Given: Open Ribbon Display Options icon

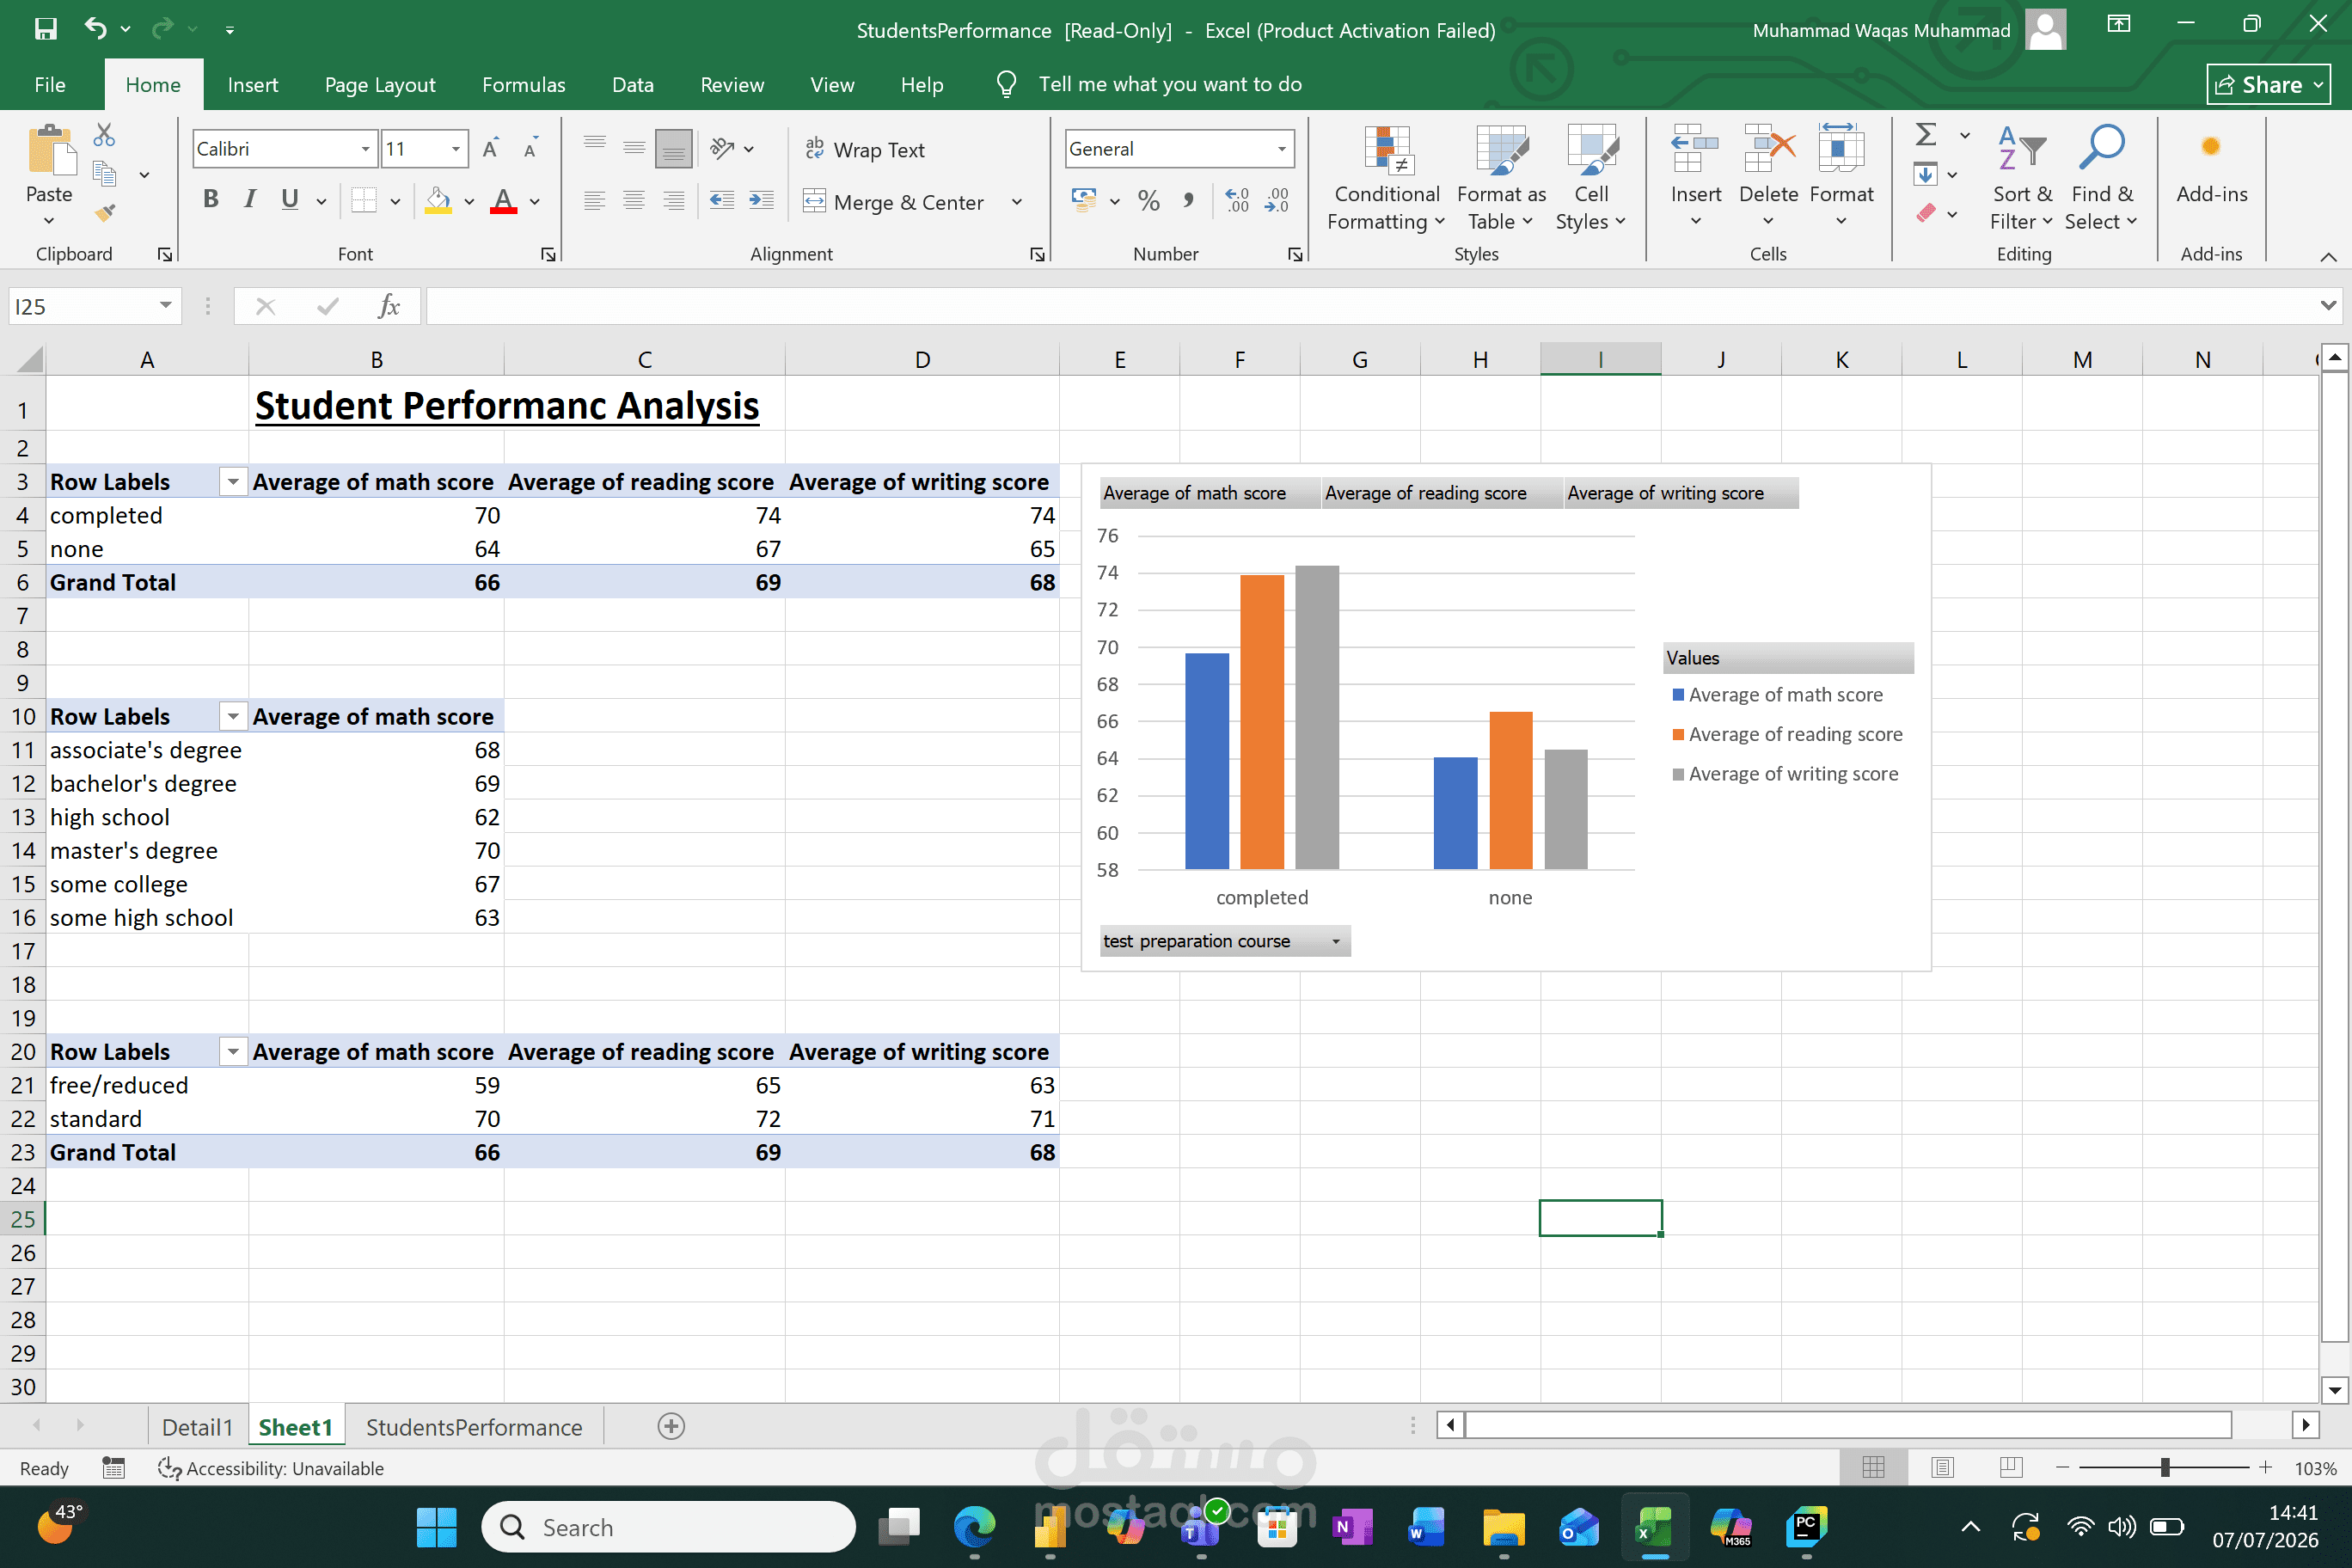Looking at the screenshot, I should pyautogui.click(x=2119, y=25).
